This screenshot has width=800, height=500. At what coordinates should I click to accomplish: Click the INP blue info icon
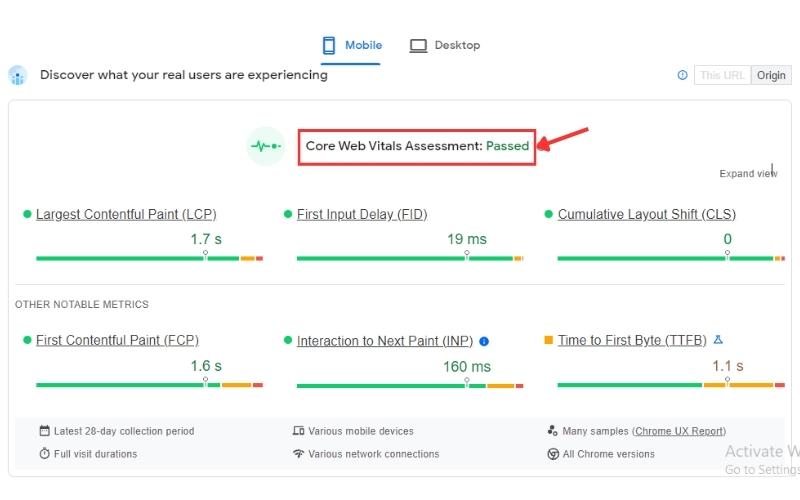[484, 341]
